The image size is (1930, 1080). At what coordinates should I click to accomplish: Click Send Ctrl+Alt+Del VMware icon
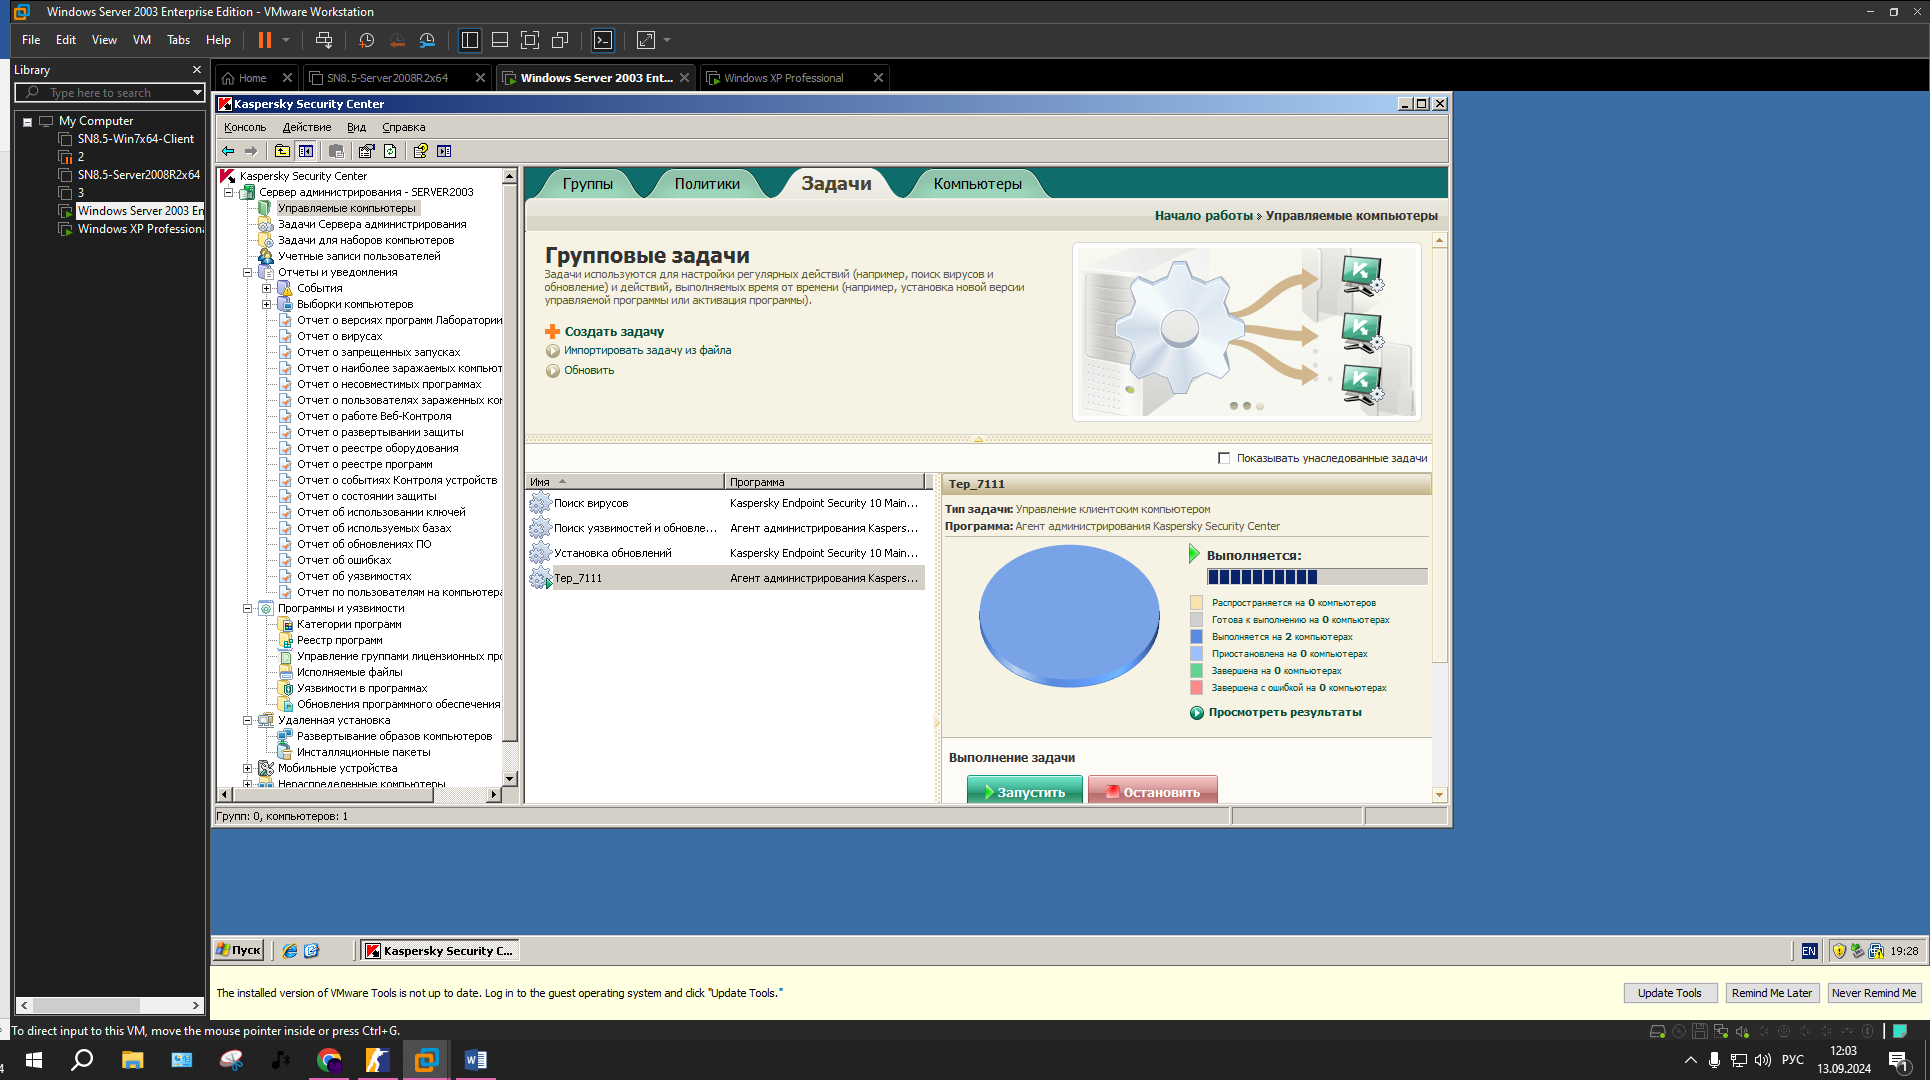click(x=324, y=40)
